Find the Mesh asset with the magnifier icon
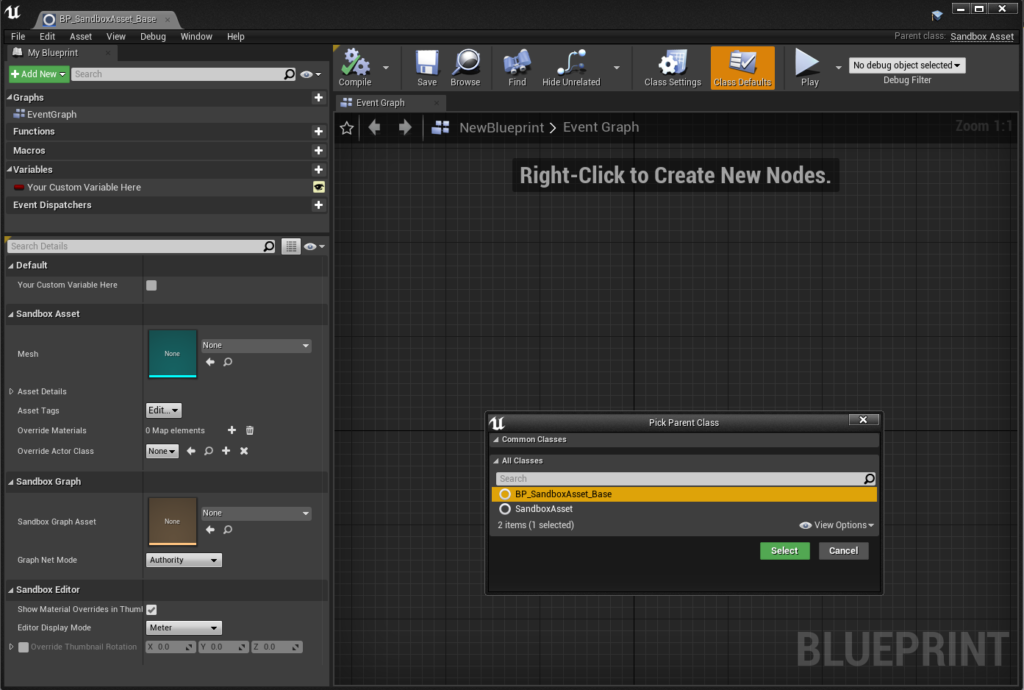This screenshot has height=690, width=1024. tap(228, 362)
